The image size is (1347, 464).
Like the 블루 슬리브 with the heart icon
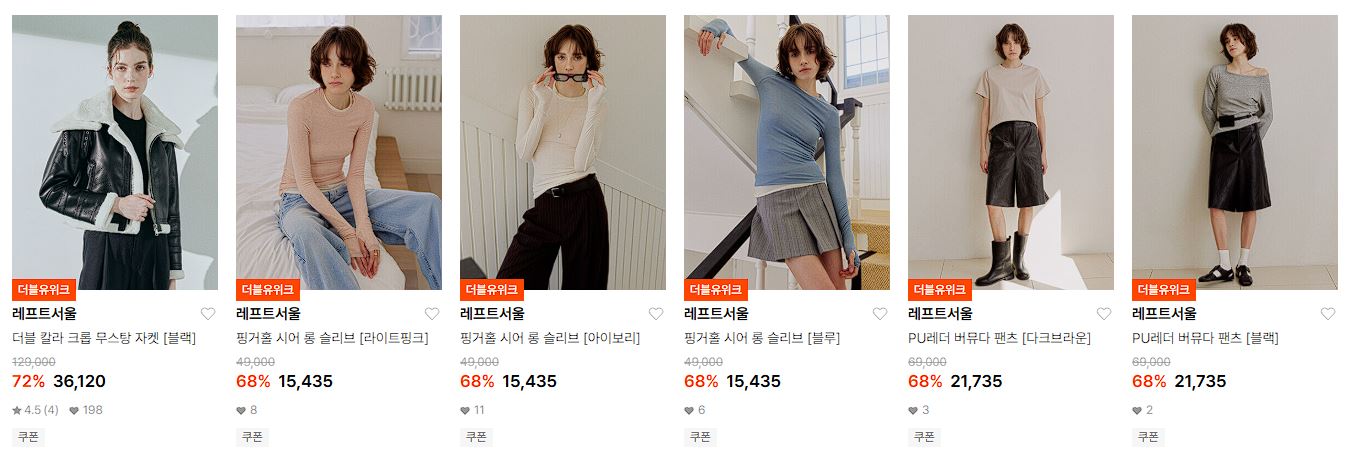tap(880, 314)
